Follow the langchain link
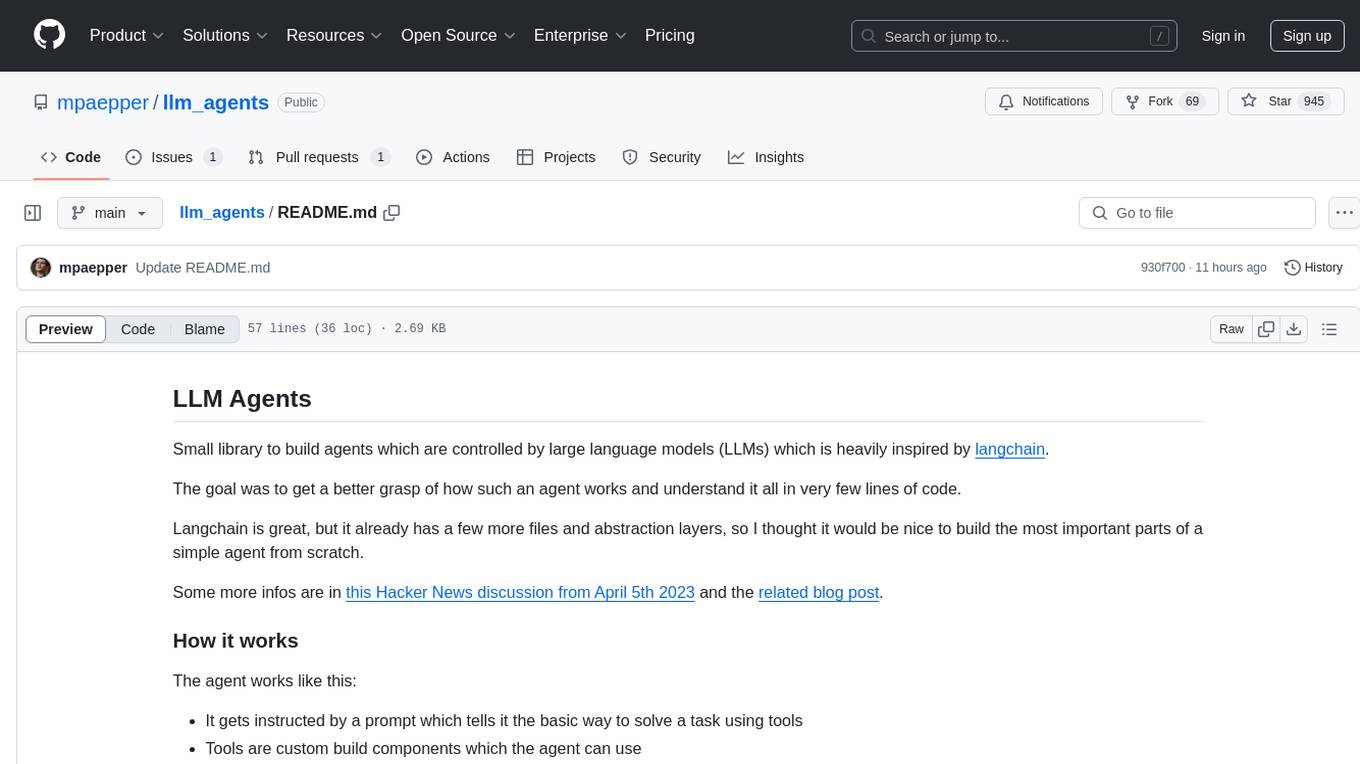Image resolution: width=1360 pixels, height=764 pixels. pos(1010,449)
